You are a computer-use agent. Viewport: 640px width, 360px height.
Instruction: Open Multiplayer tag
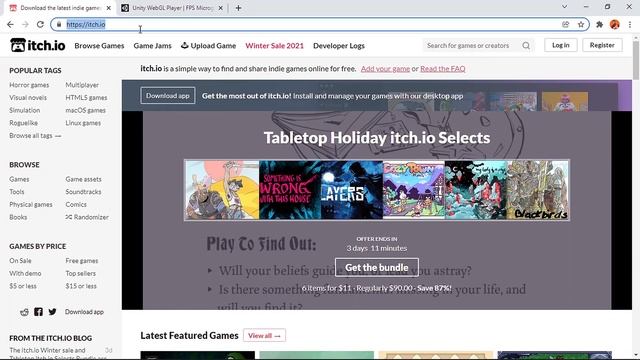pos(82,85)
